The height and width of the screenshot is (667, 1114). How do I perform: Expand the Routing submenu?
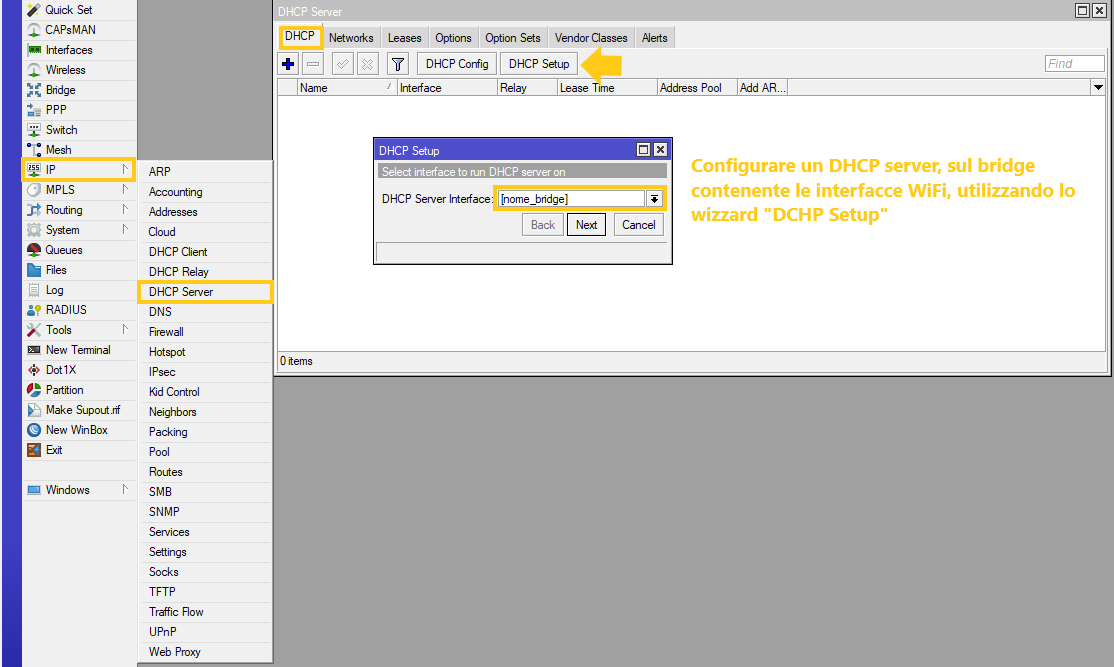coord(125,209)
